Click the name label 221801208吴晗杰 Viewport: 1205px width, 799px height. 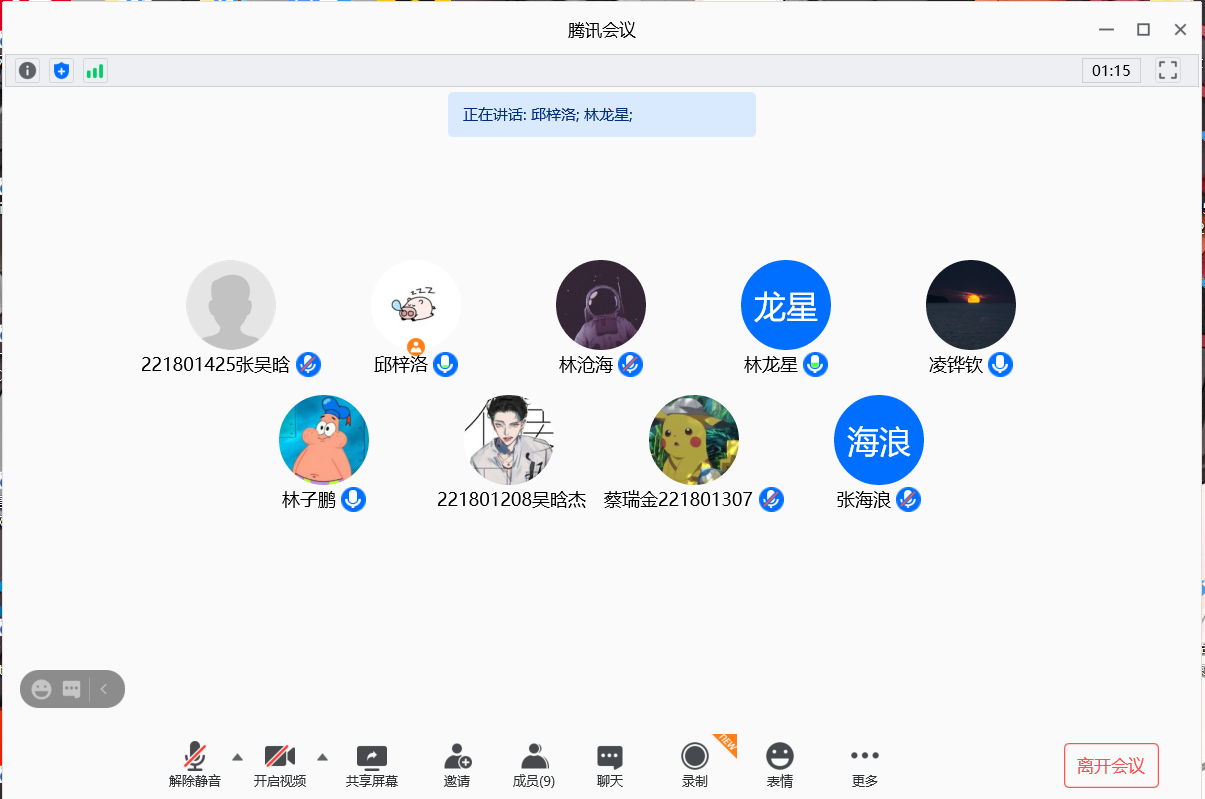click(512, 500)
